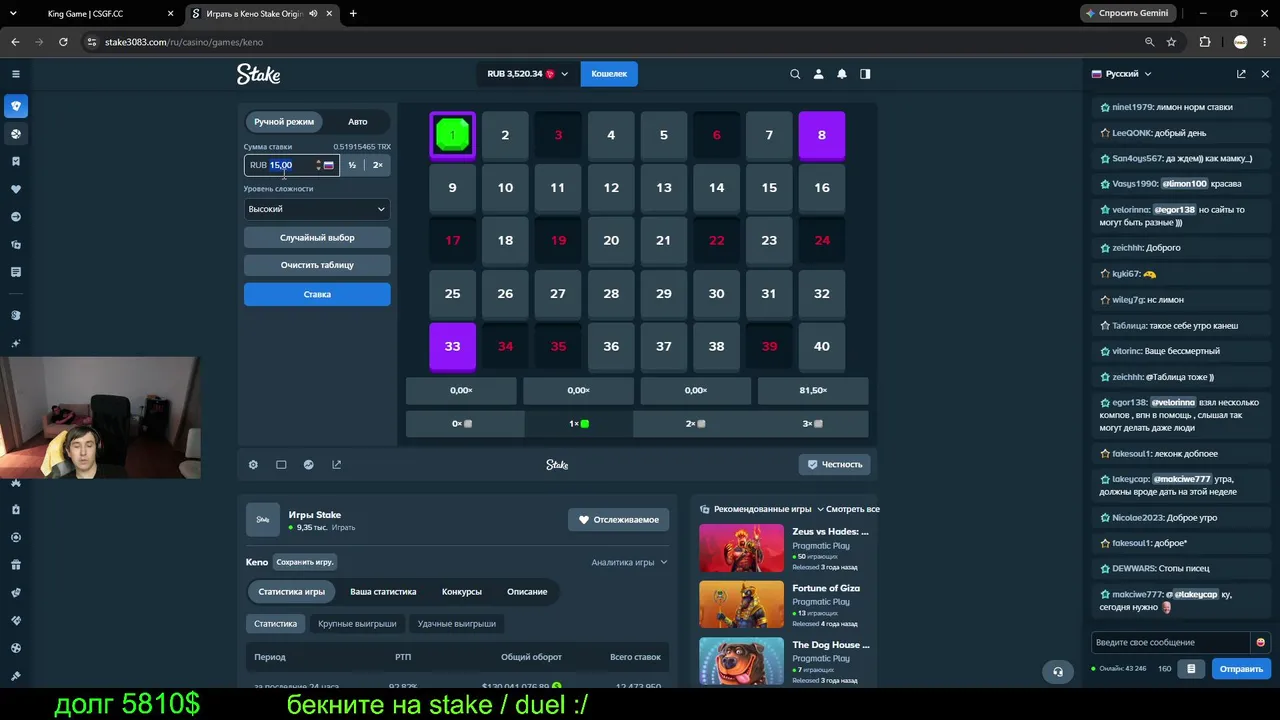Open site search with the magnifier icon

pos(795,74)
